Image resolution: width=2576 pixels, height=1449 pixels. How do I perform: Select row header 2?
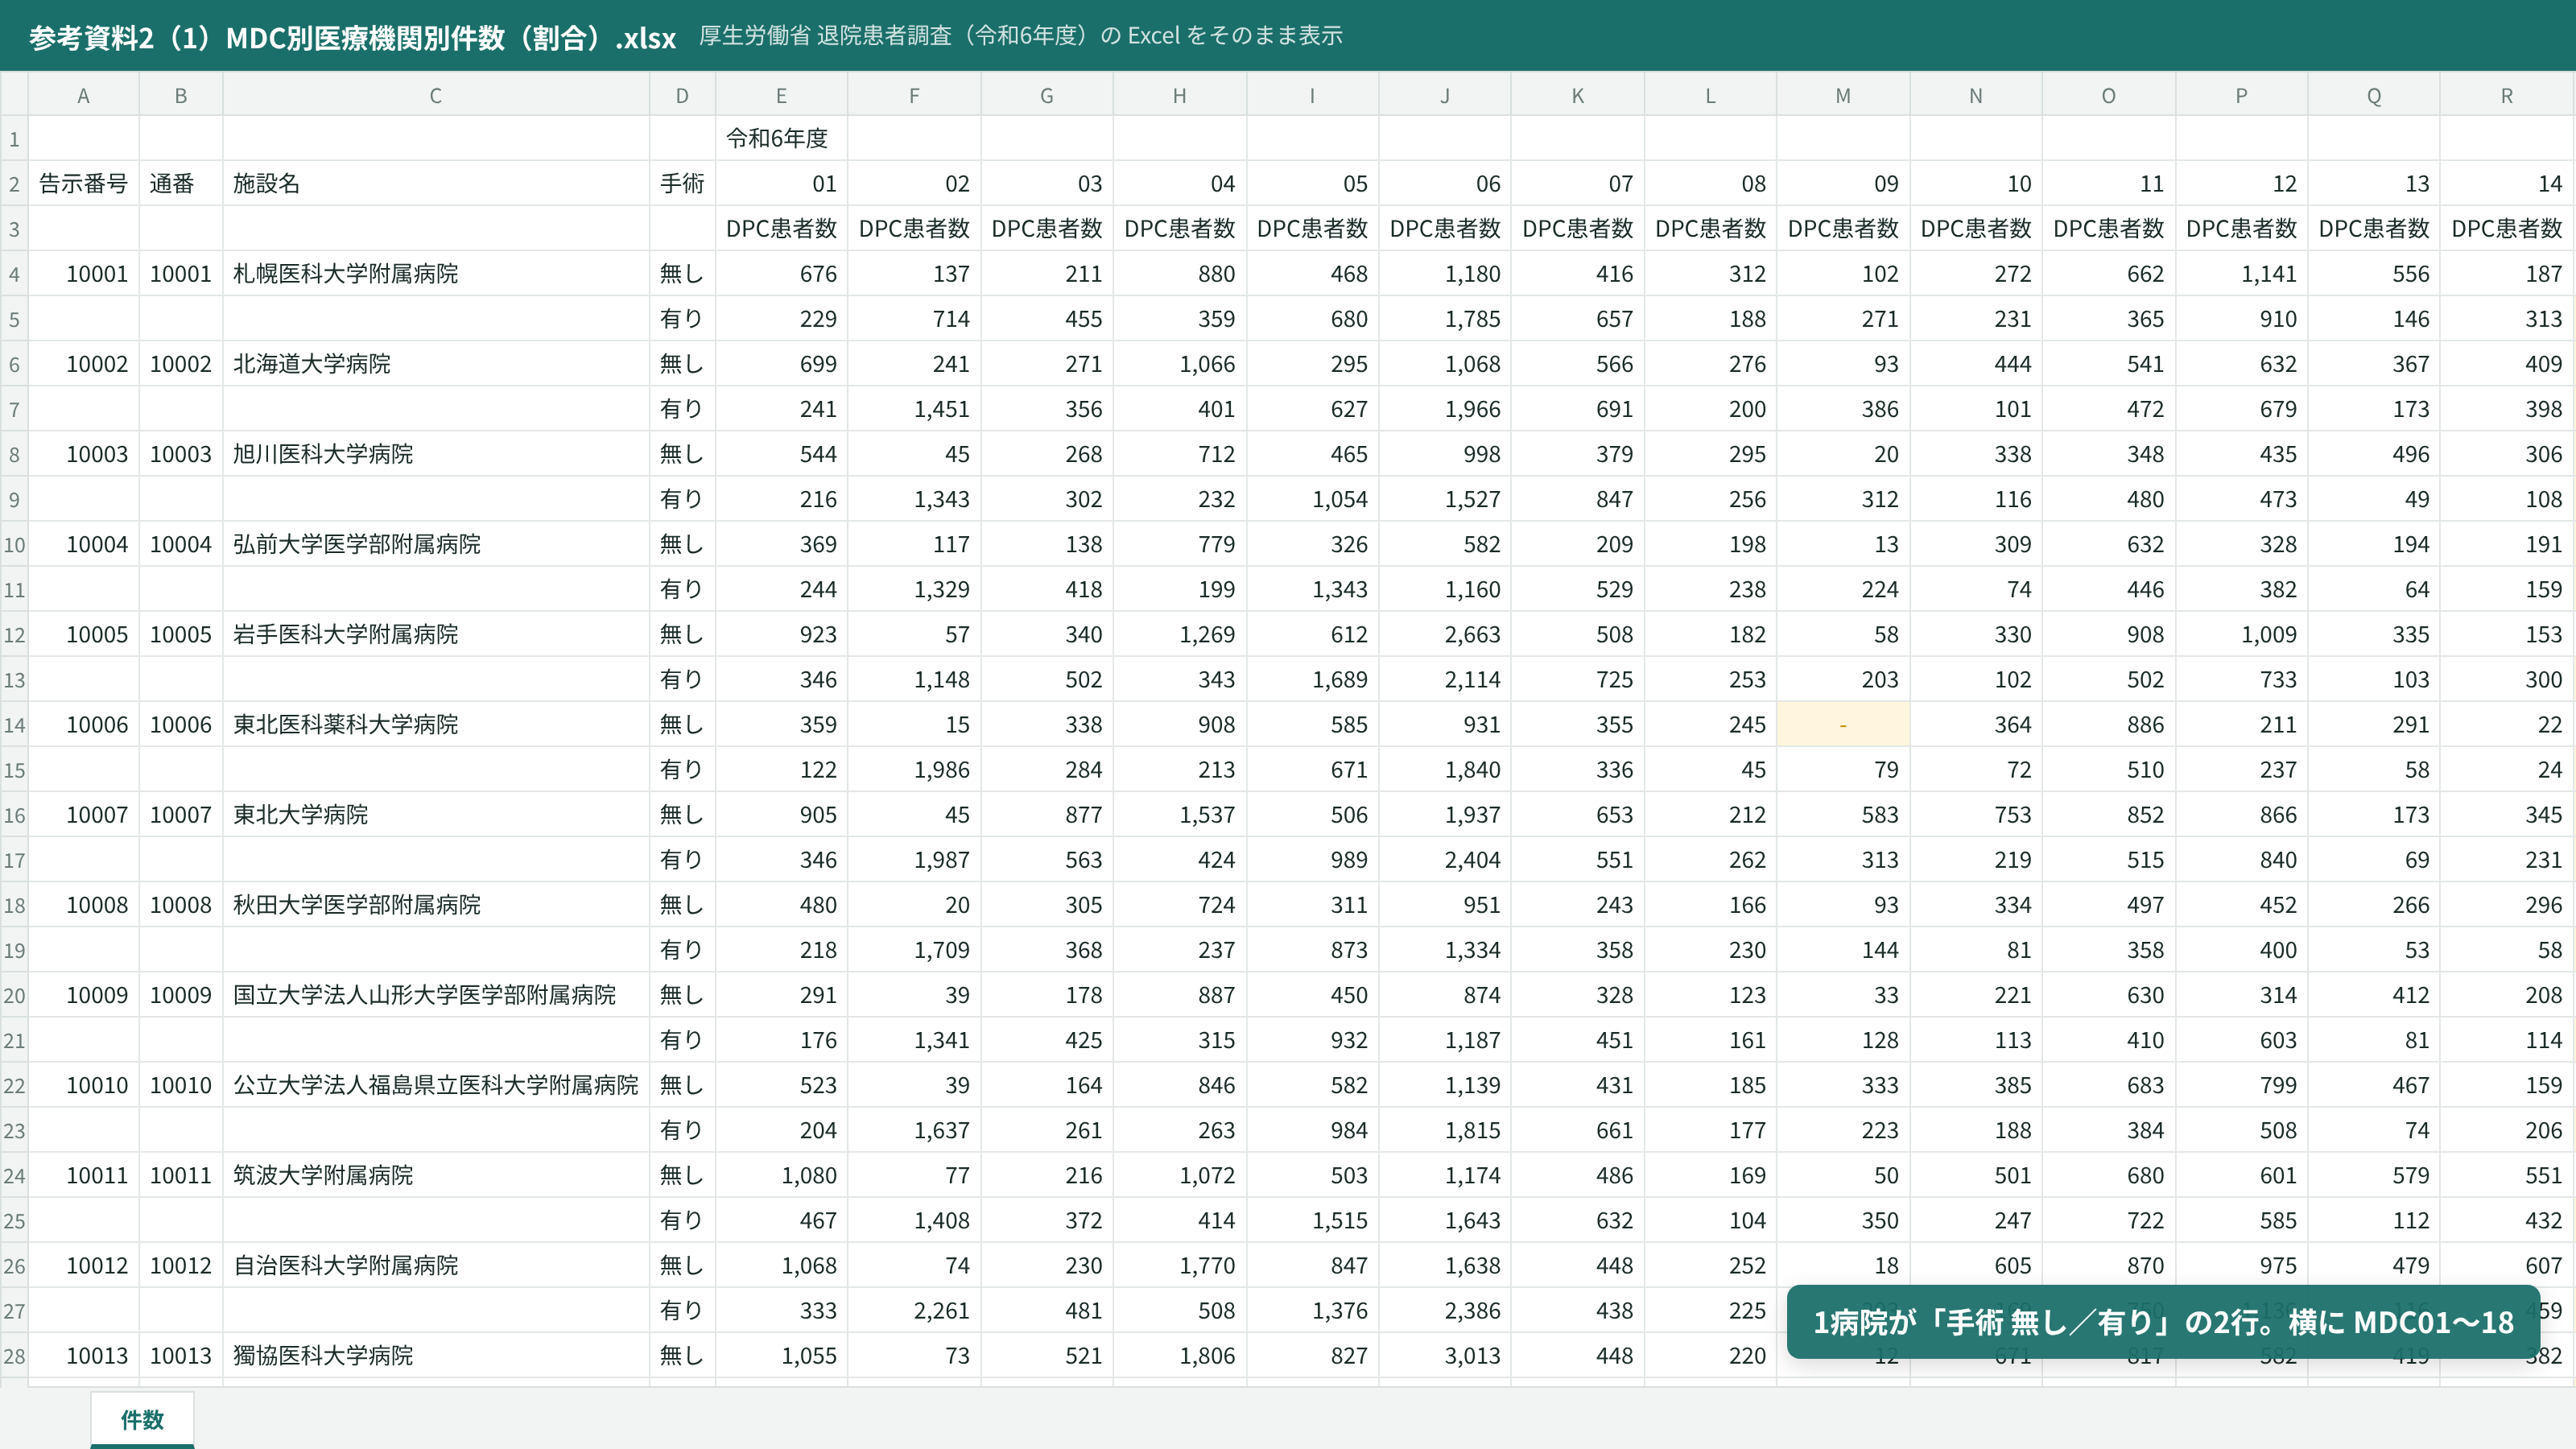pos(14,184)
